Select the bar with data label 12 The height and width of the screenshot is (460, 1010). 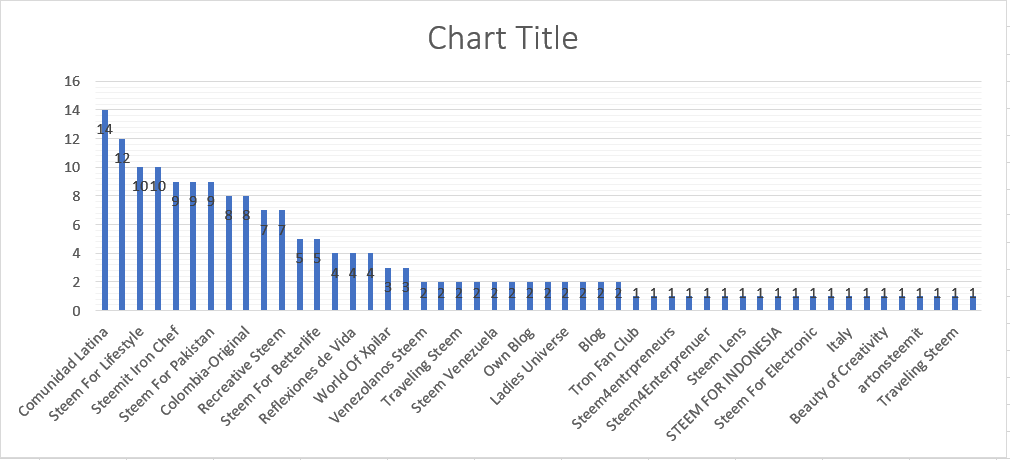pos(122,225)
